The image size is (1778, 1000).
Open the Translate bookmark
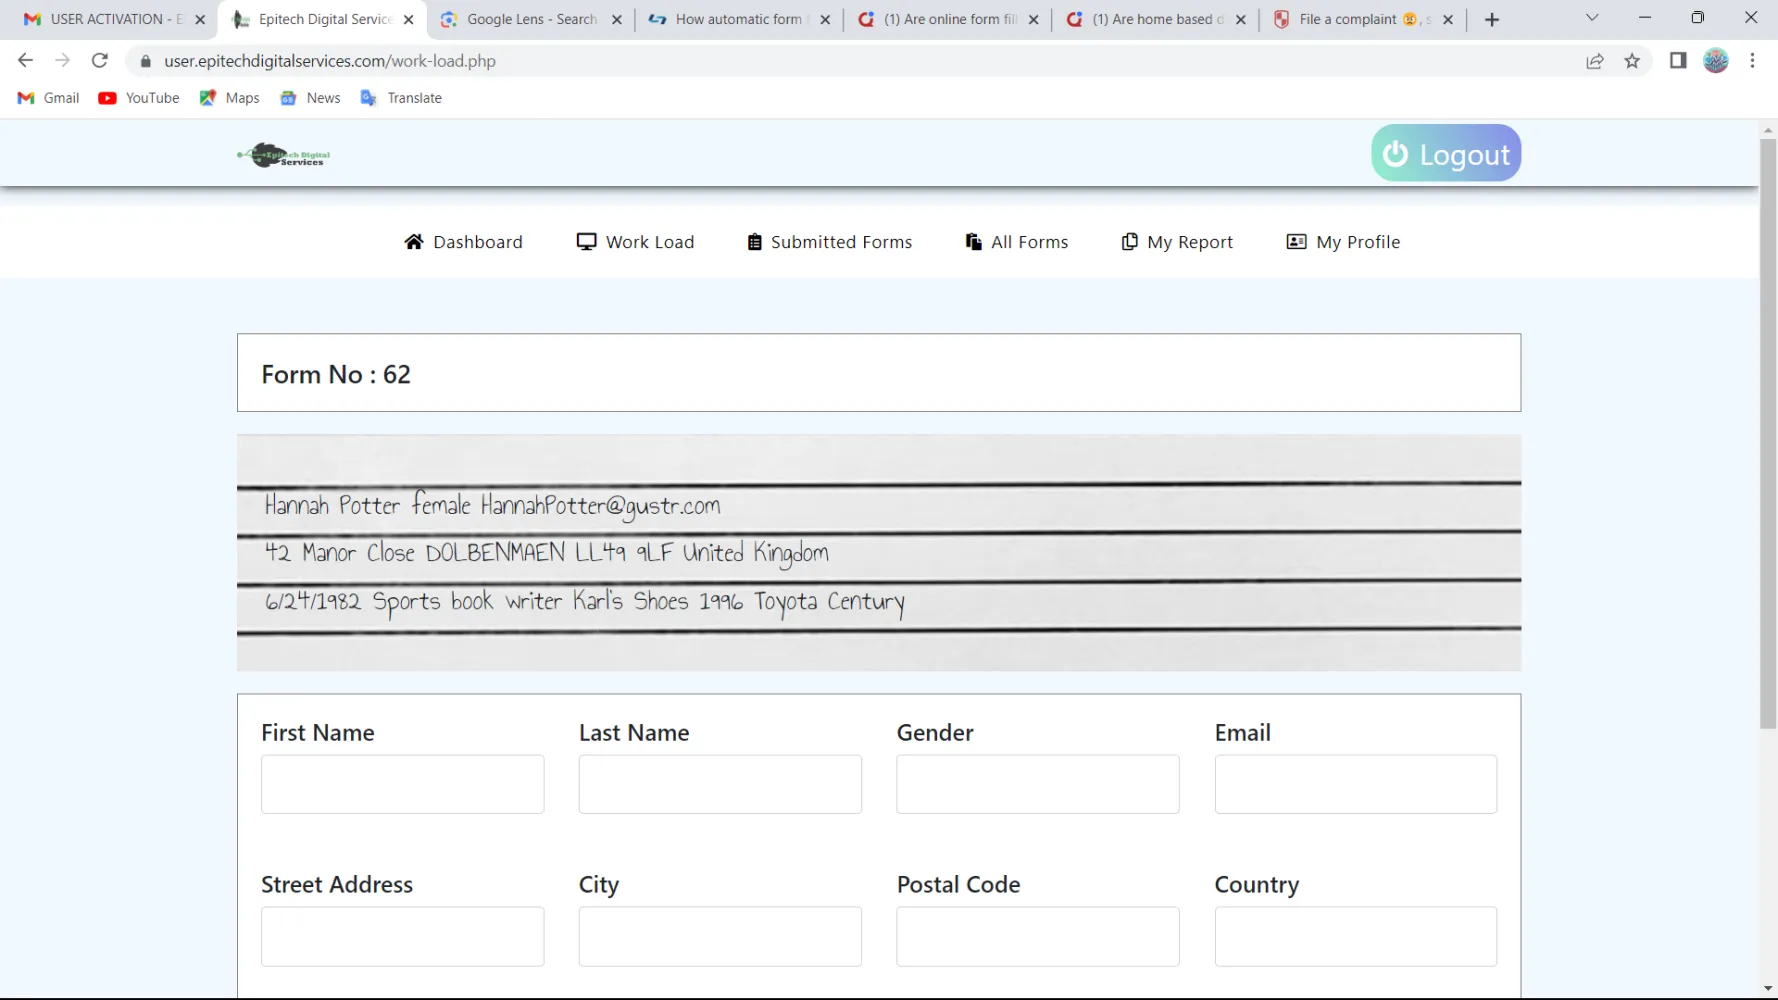tap(401, 98)
